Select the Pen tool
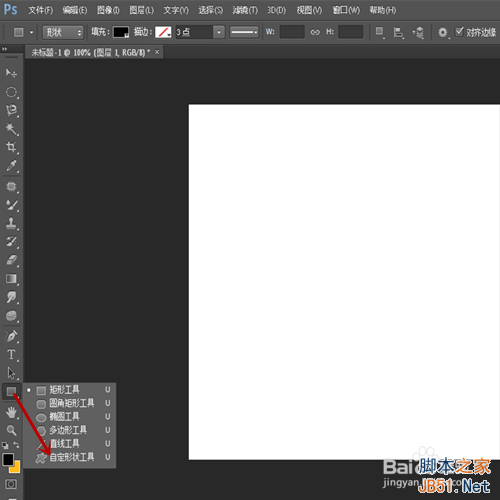This screenshot has height=500, width=500. click(x=11, y=336)
